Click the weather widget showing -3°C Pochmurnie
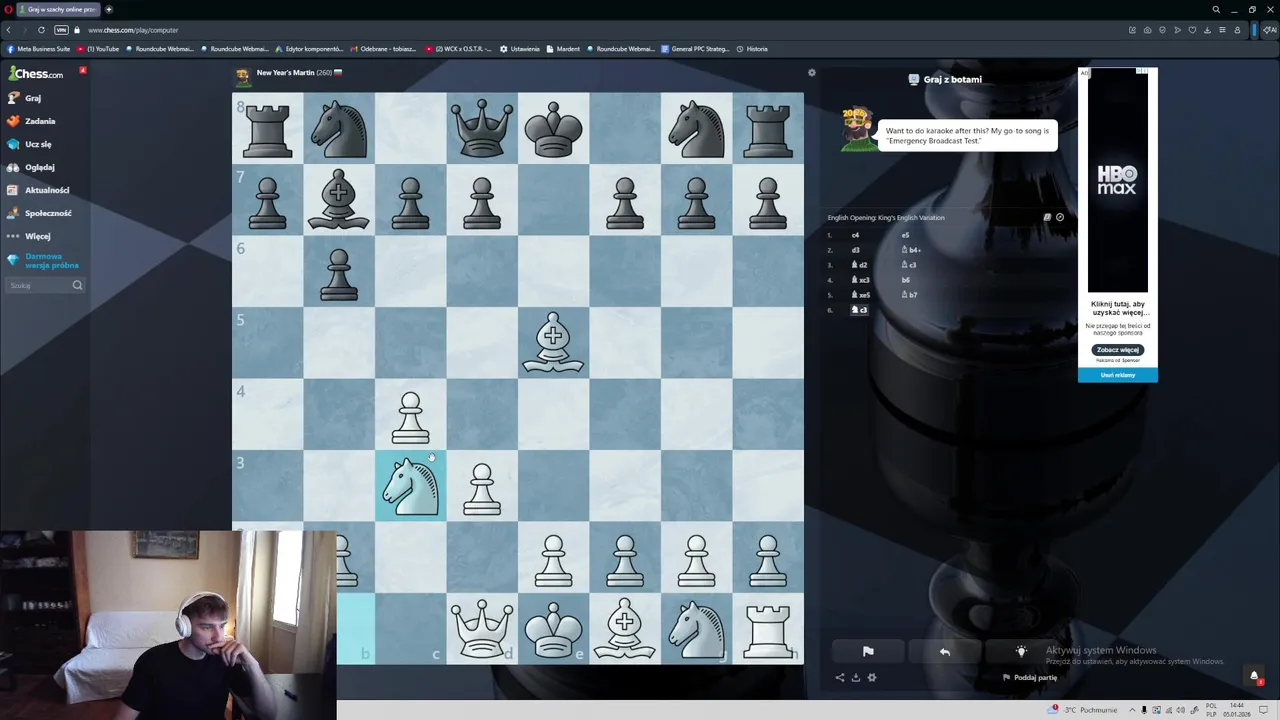 coord(1083,709)
